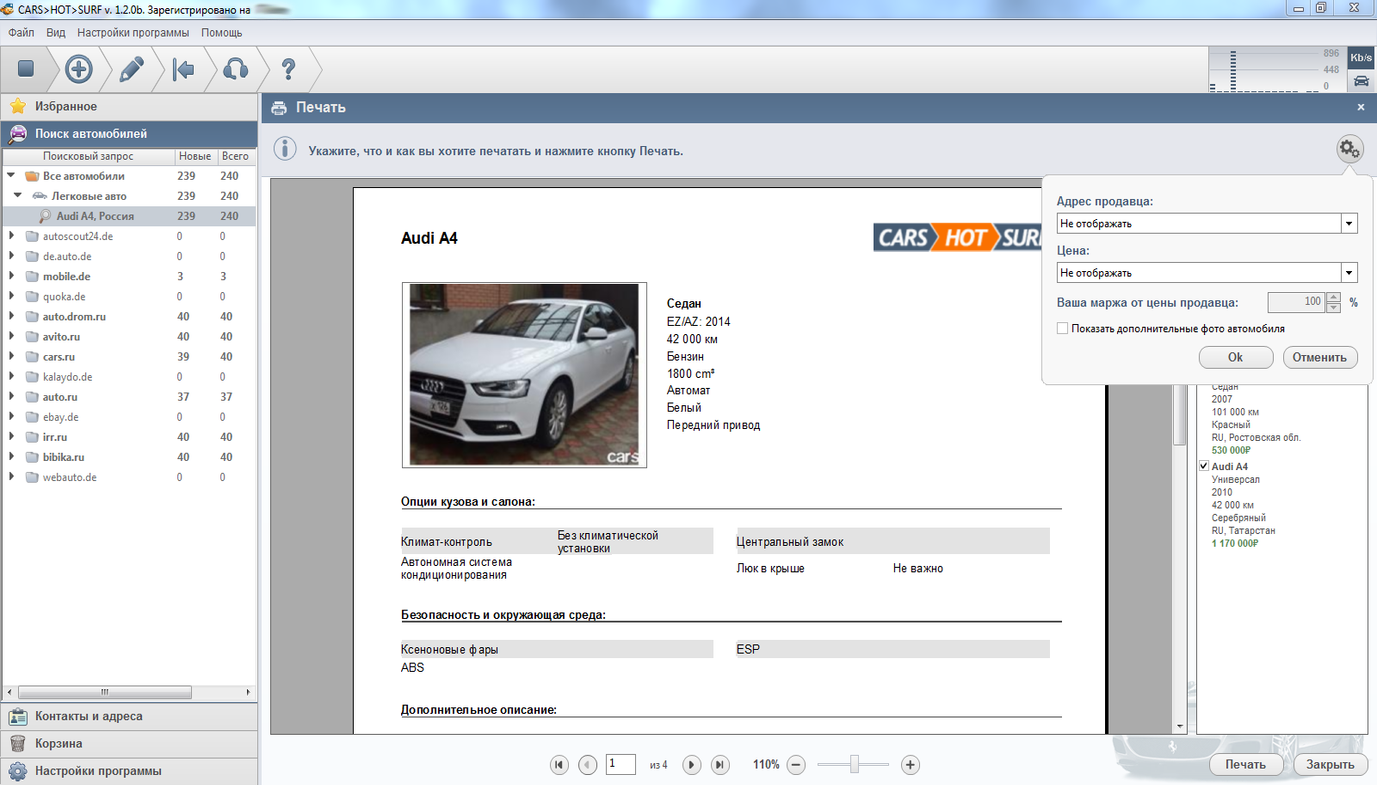Uncheck the Audi A4 Универсал listing checkbox
The image size is (1377, 785).
click(x=1204, y=466)
